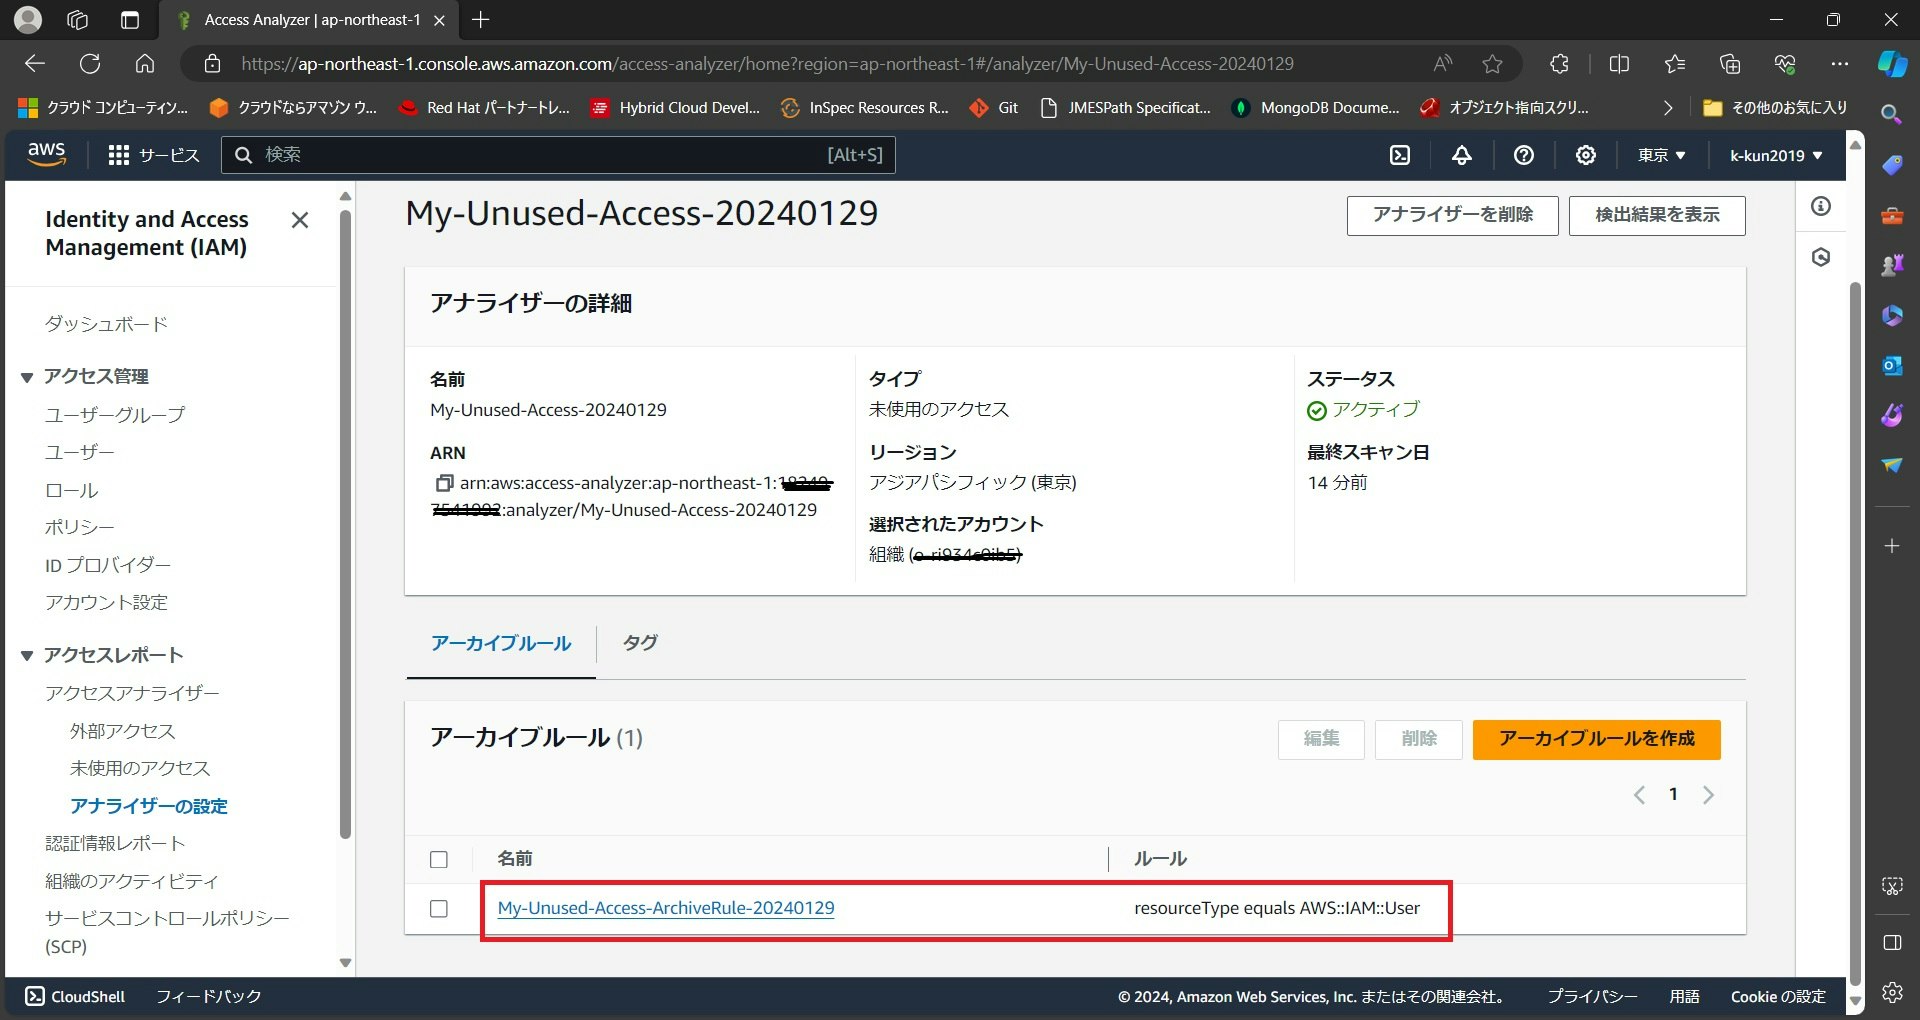Open the Copilot sidebar icon
This screenshot has height=1020, width=1920.
(x=1892, y=64)
